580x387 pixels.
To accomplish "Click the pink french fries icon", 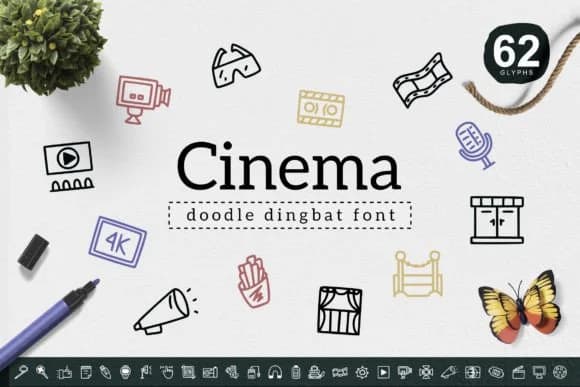I will tap(254, 282).
